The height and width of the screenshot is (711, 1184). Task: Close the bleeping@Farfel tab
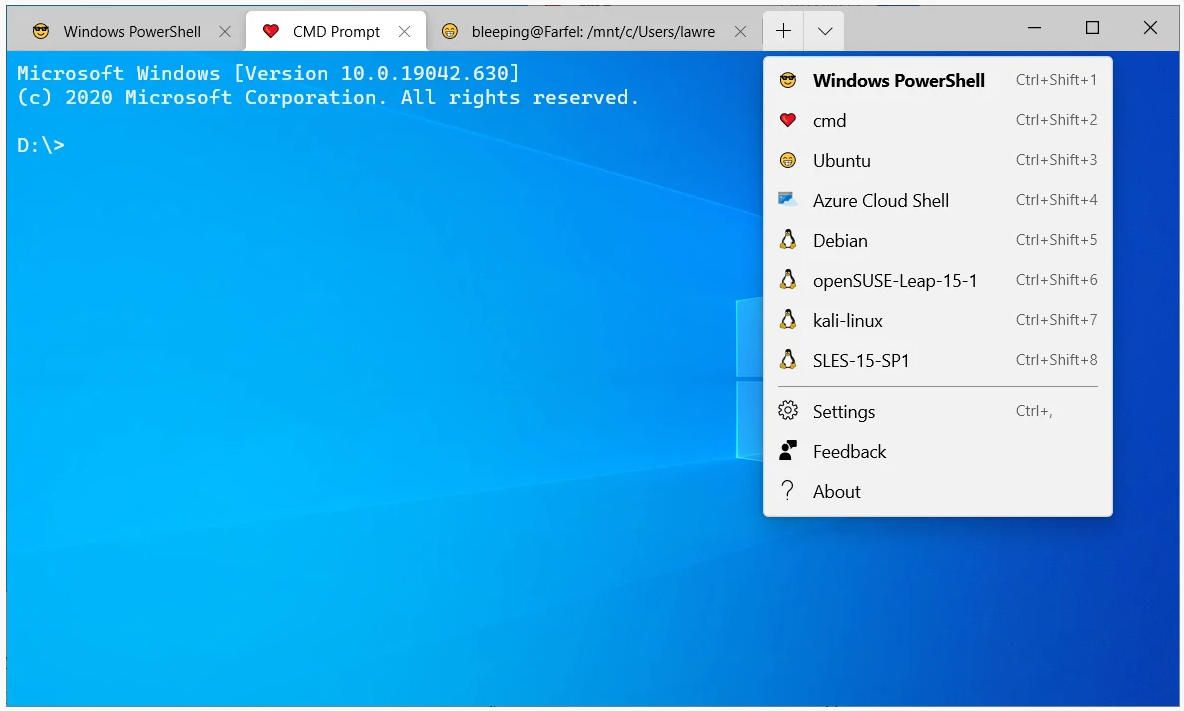pos(741,32)
